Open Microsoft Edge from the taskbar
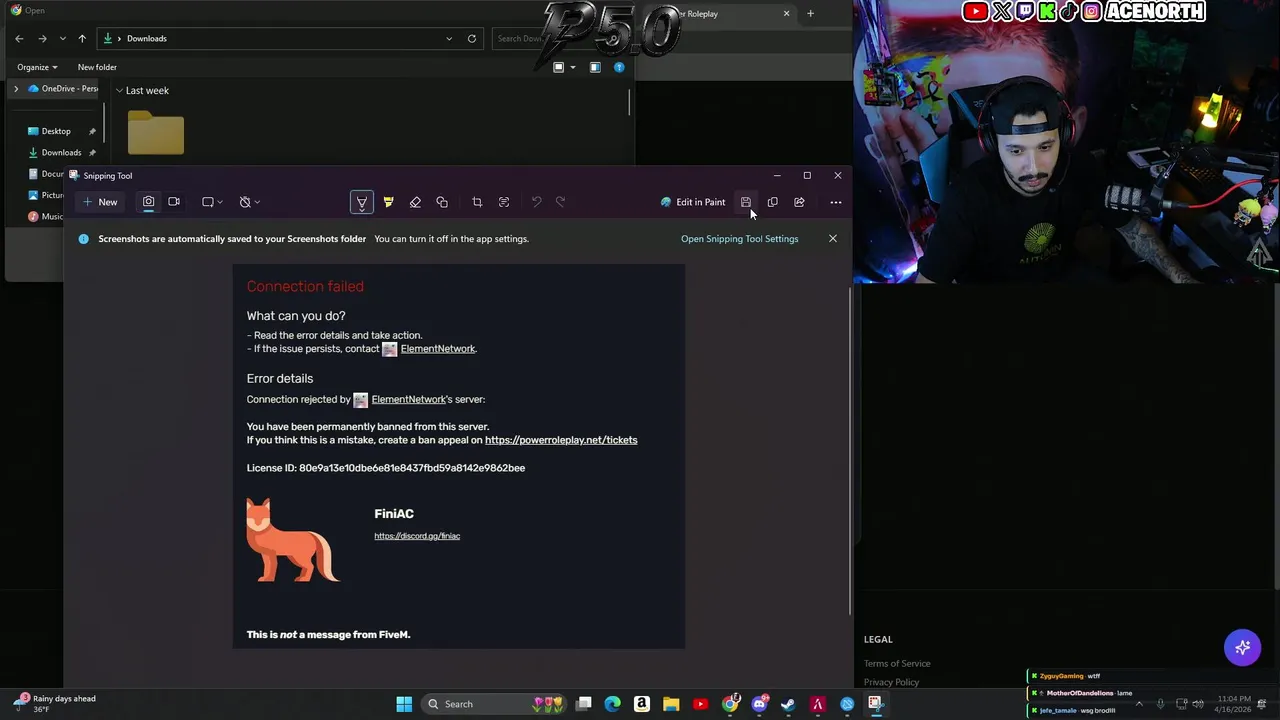 (x=613, y=704)
